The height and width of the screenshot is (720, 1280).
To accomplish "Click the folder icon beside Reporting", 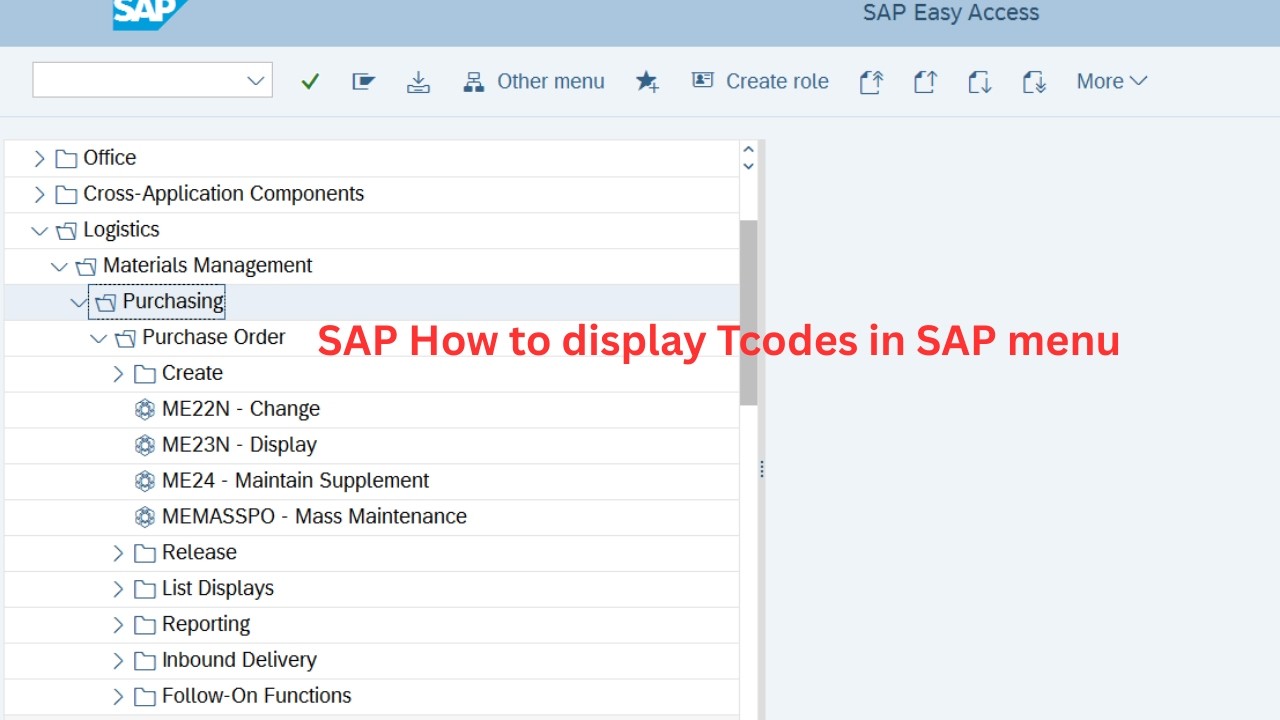I will [x=145, y=625].
